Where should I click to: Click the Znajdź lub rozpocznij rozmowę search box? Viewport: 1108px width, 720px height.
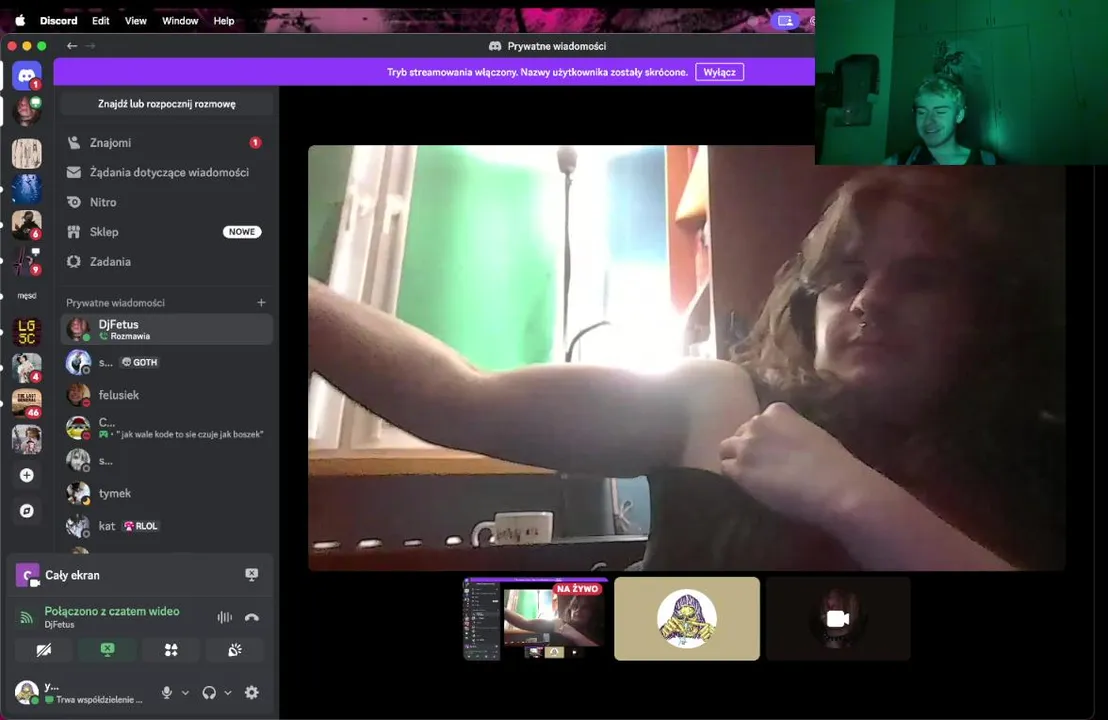(x=167, y=104)
